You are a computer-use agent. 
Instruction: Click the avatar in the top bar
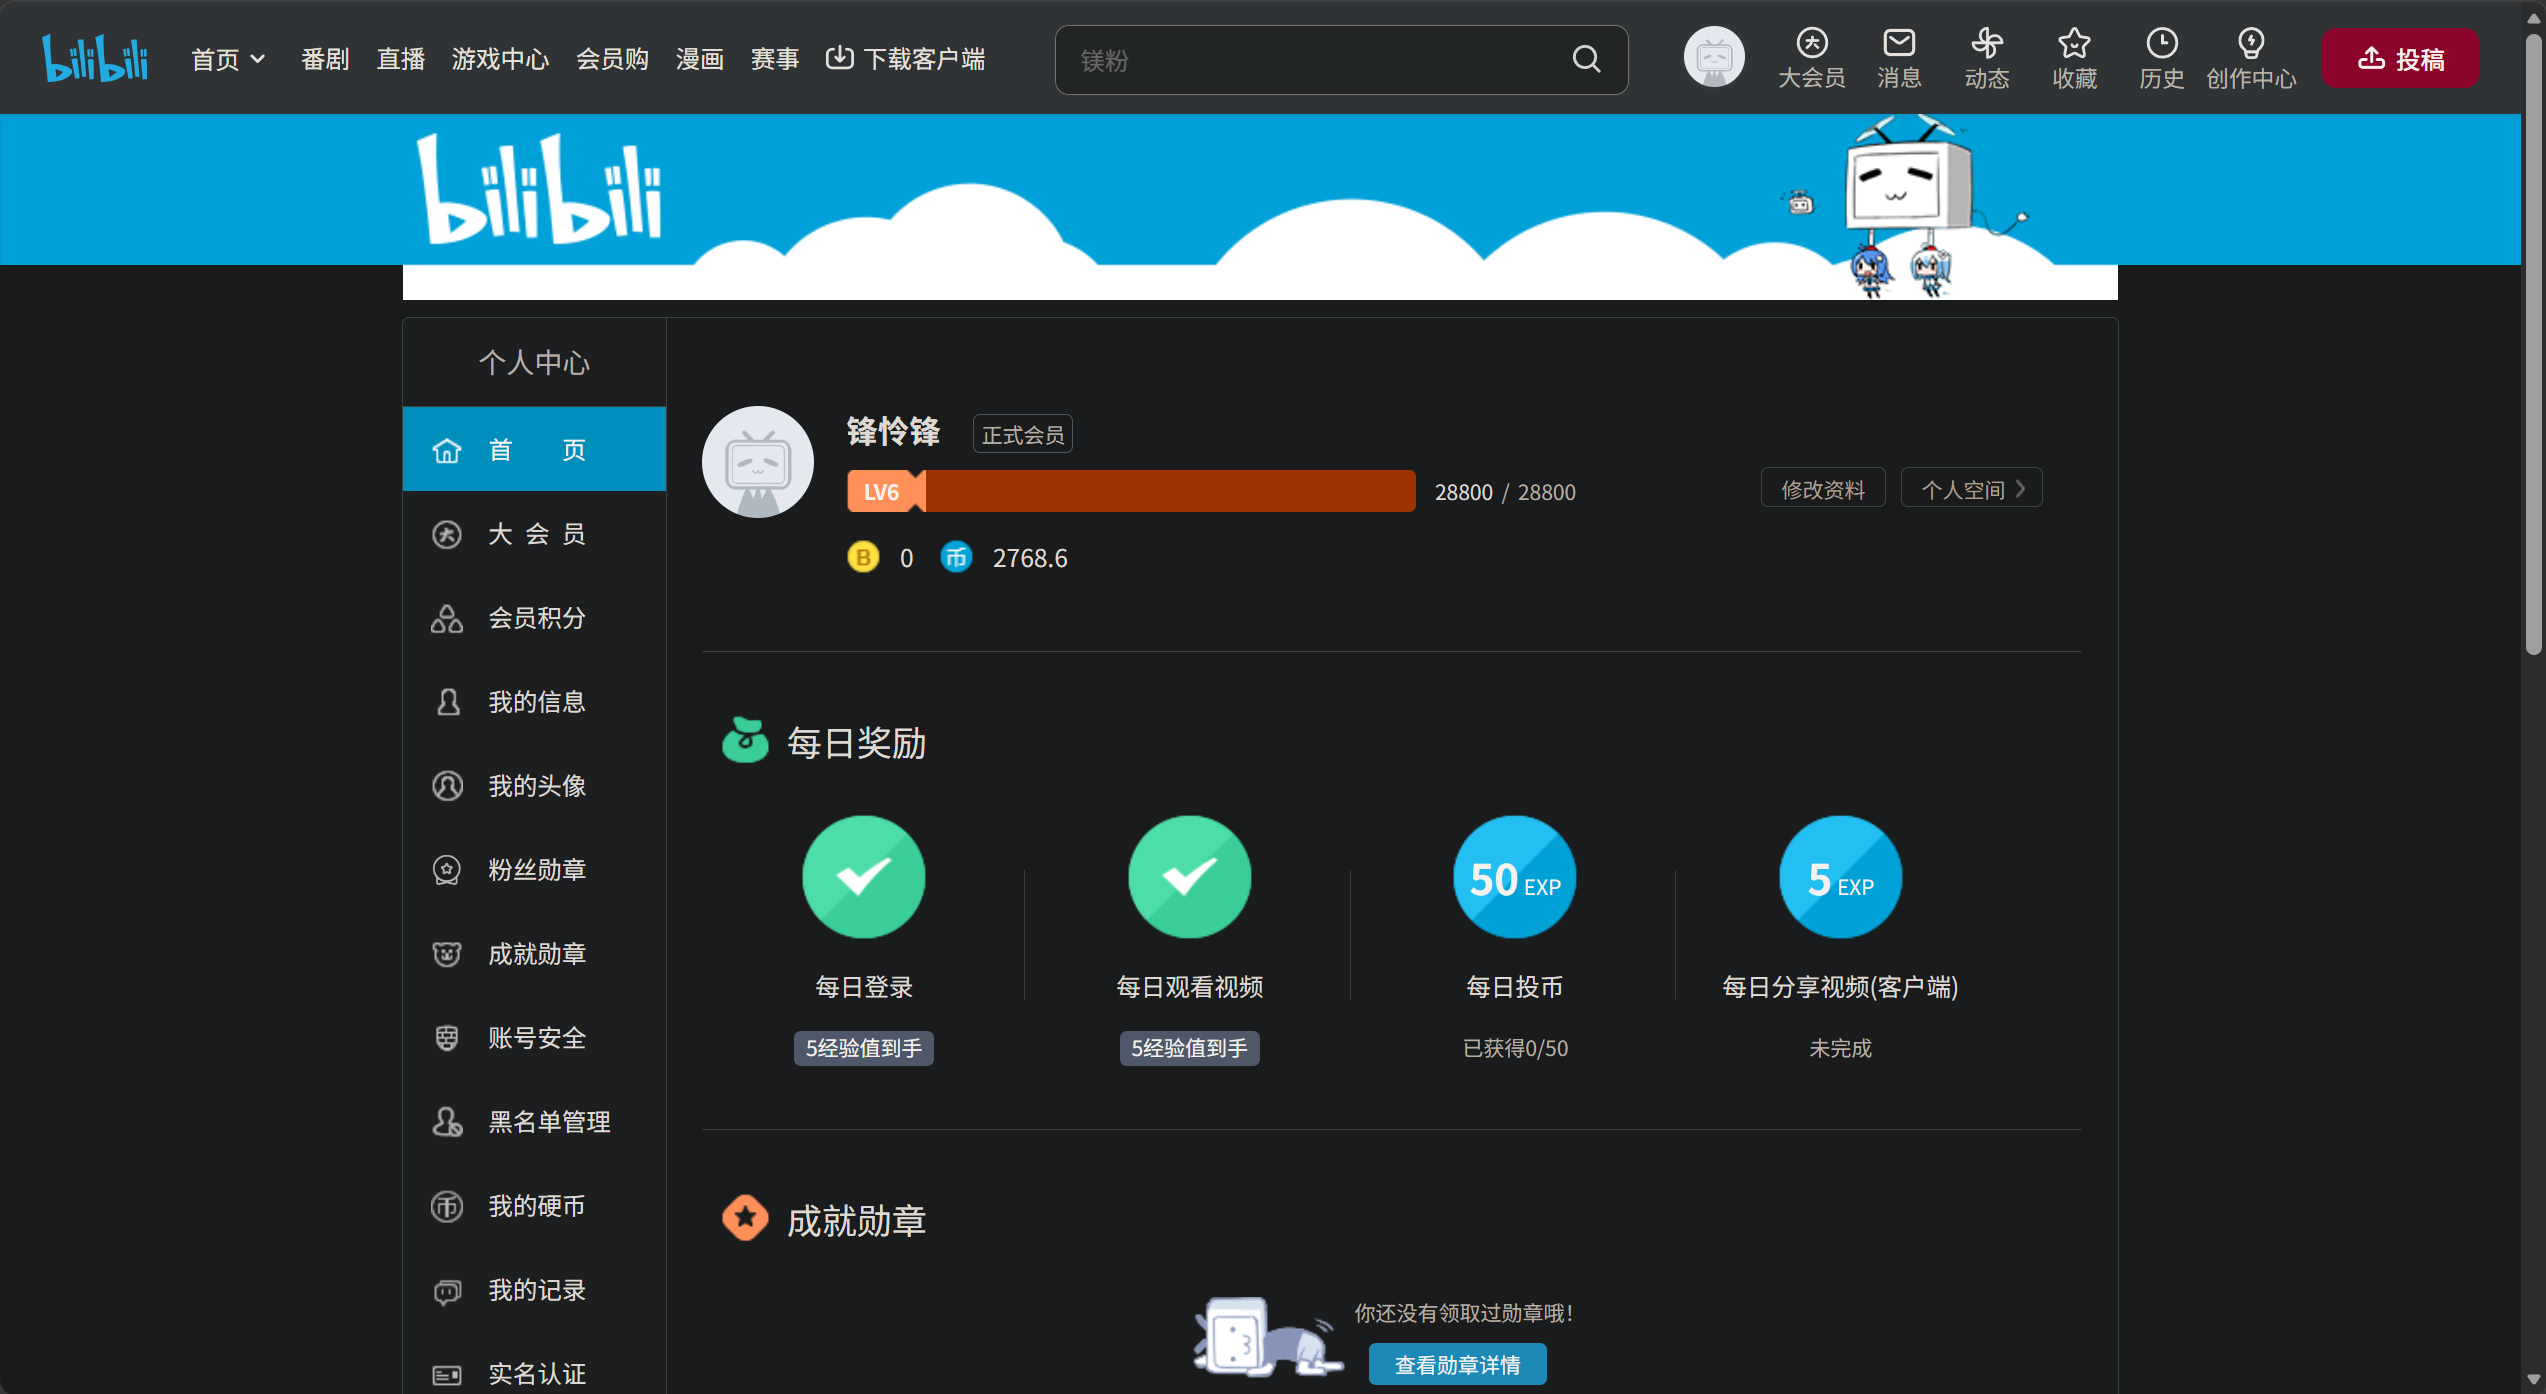point(1714,57)
